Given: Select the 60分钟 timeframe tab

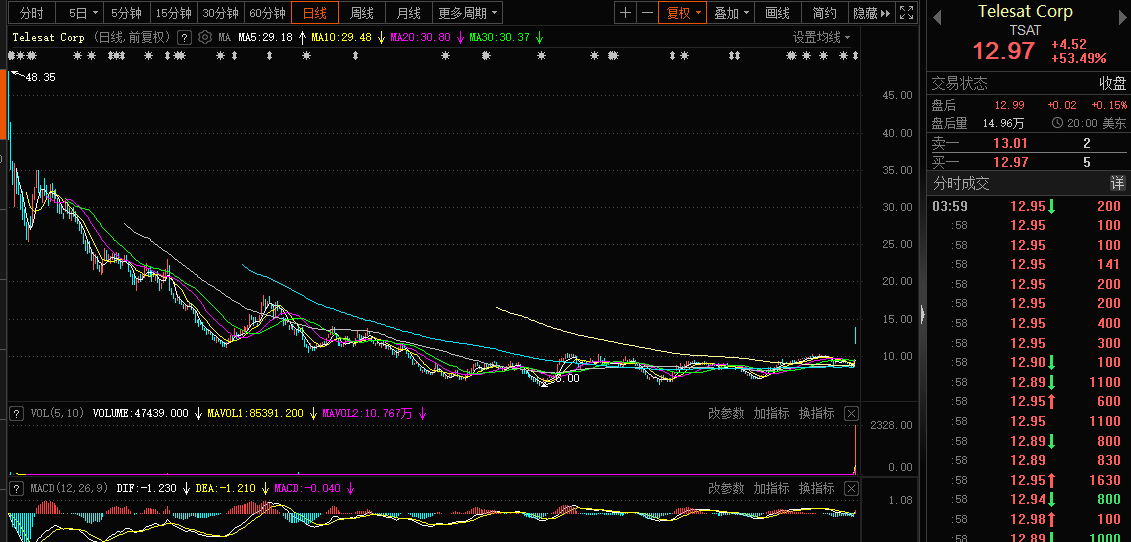Looking at the screenshot, I should point(268,13).
